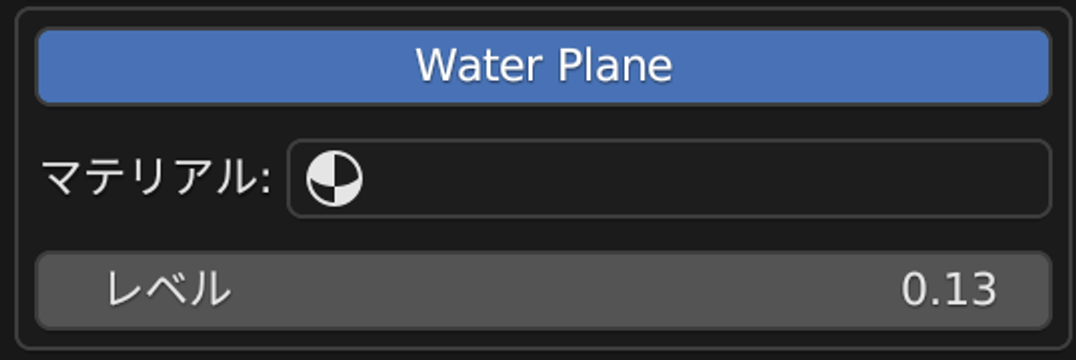Click the マテリアル: label text
The width and height of the screenshot is (1076, 360).
pos(156,178)
